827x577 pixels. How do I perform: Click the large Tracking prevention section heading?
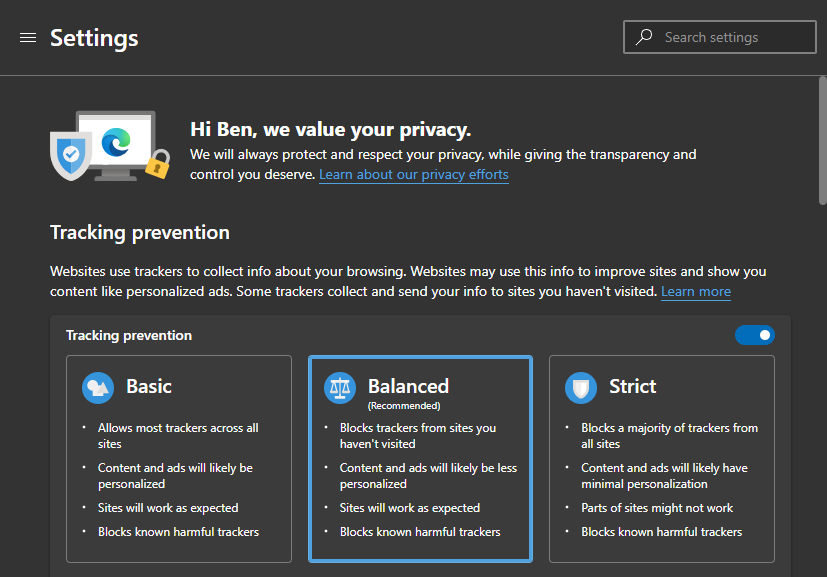pos(140,233)
